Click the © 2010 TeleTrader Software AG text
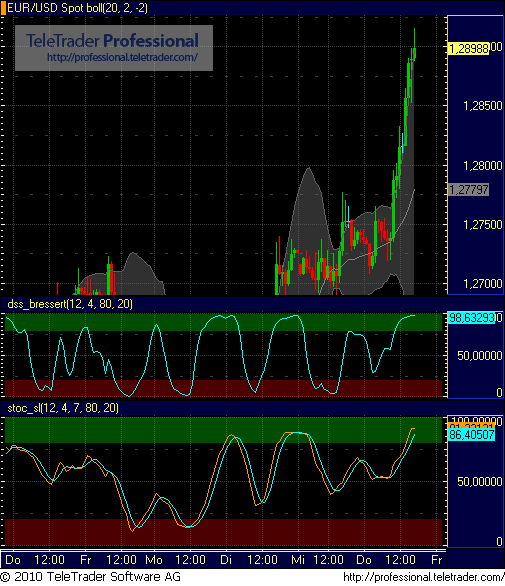 (x=91, y=577)
